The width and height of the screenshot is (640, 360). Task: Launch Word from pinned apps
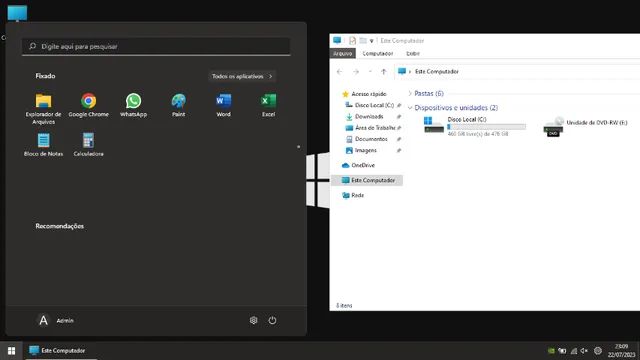click(223, 105)
